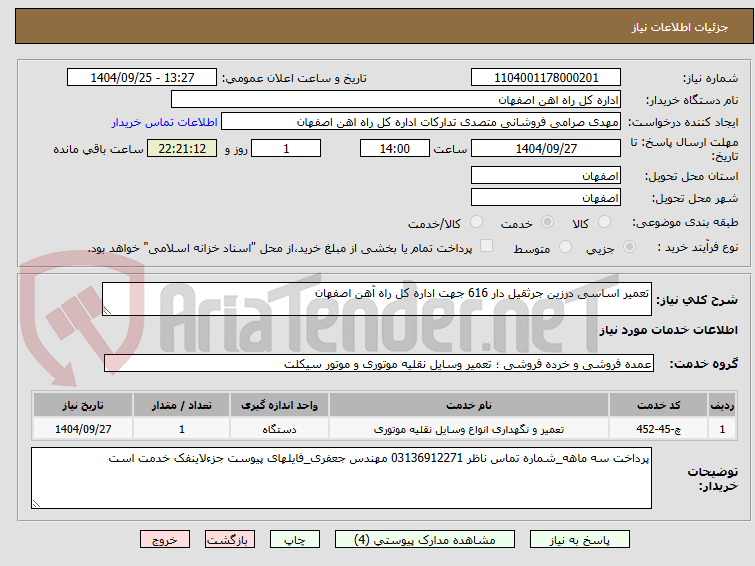This screenshot has height=566, width=755.
Task: Select the کالا radio button
Action: [x=604, y=222]
